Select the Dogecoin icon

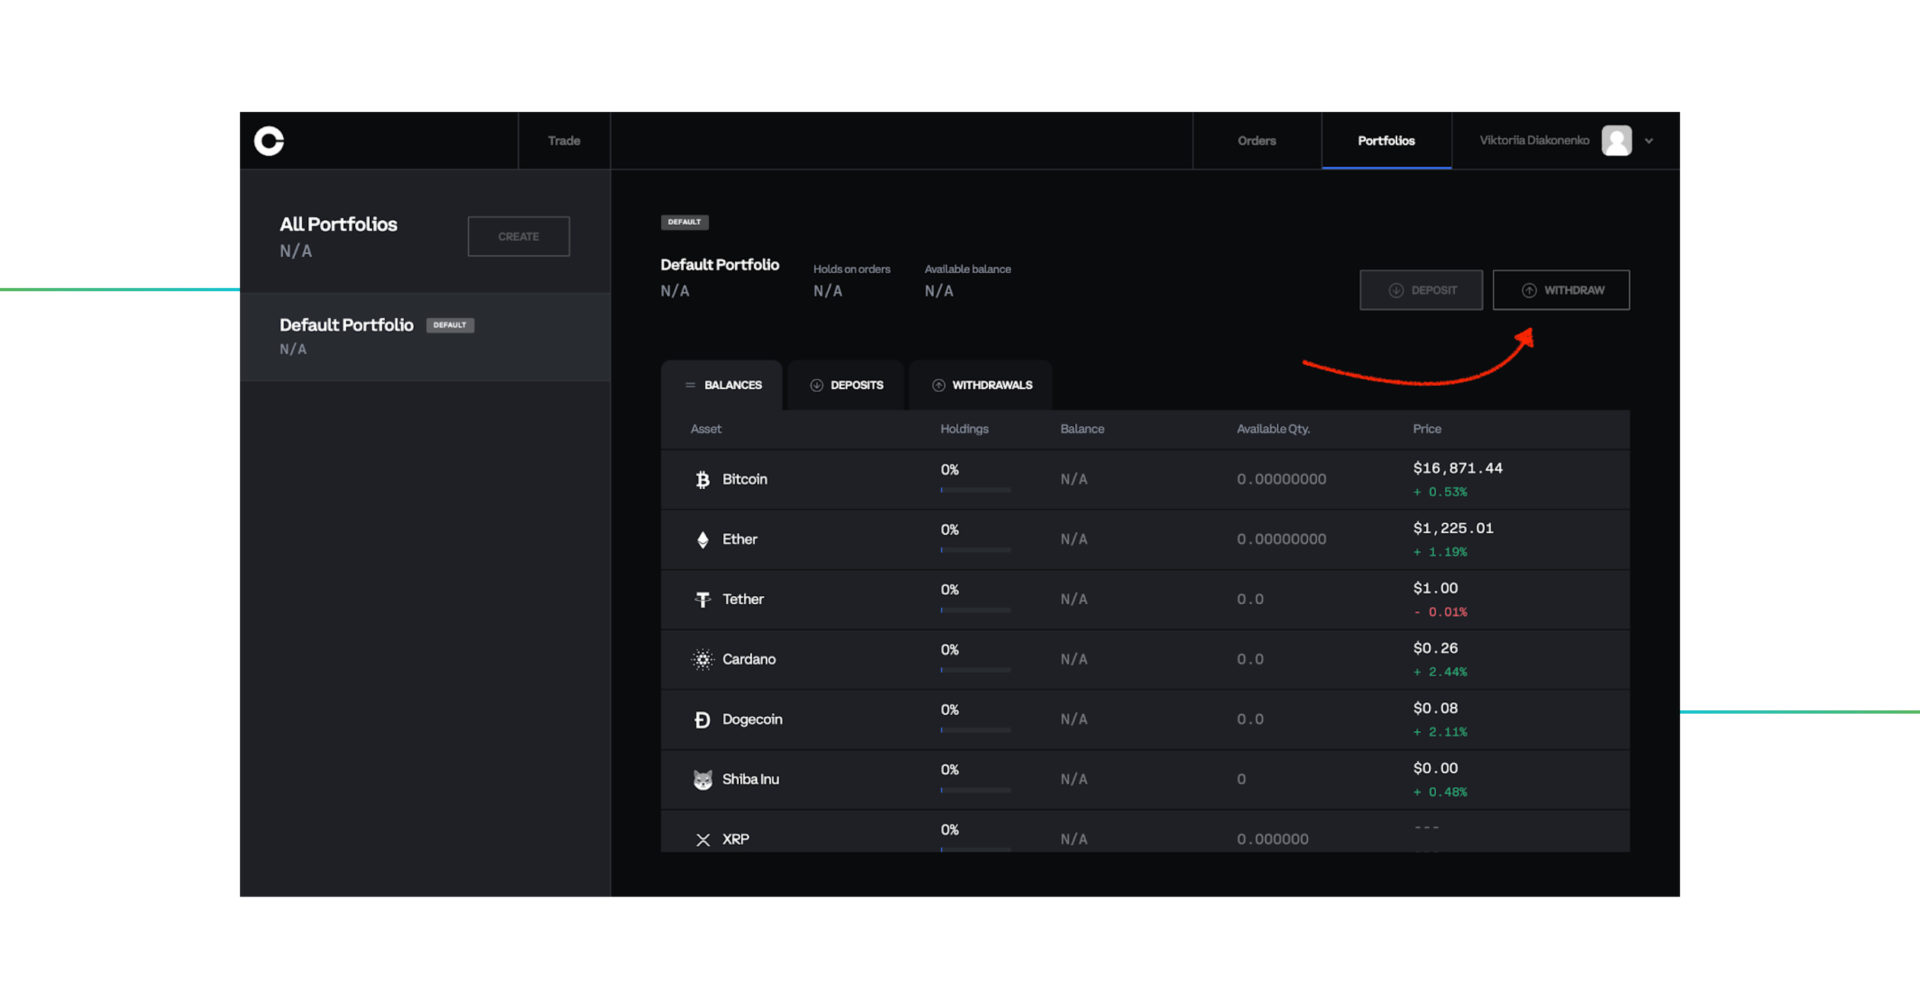[x=703, y=718]
